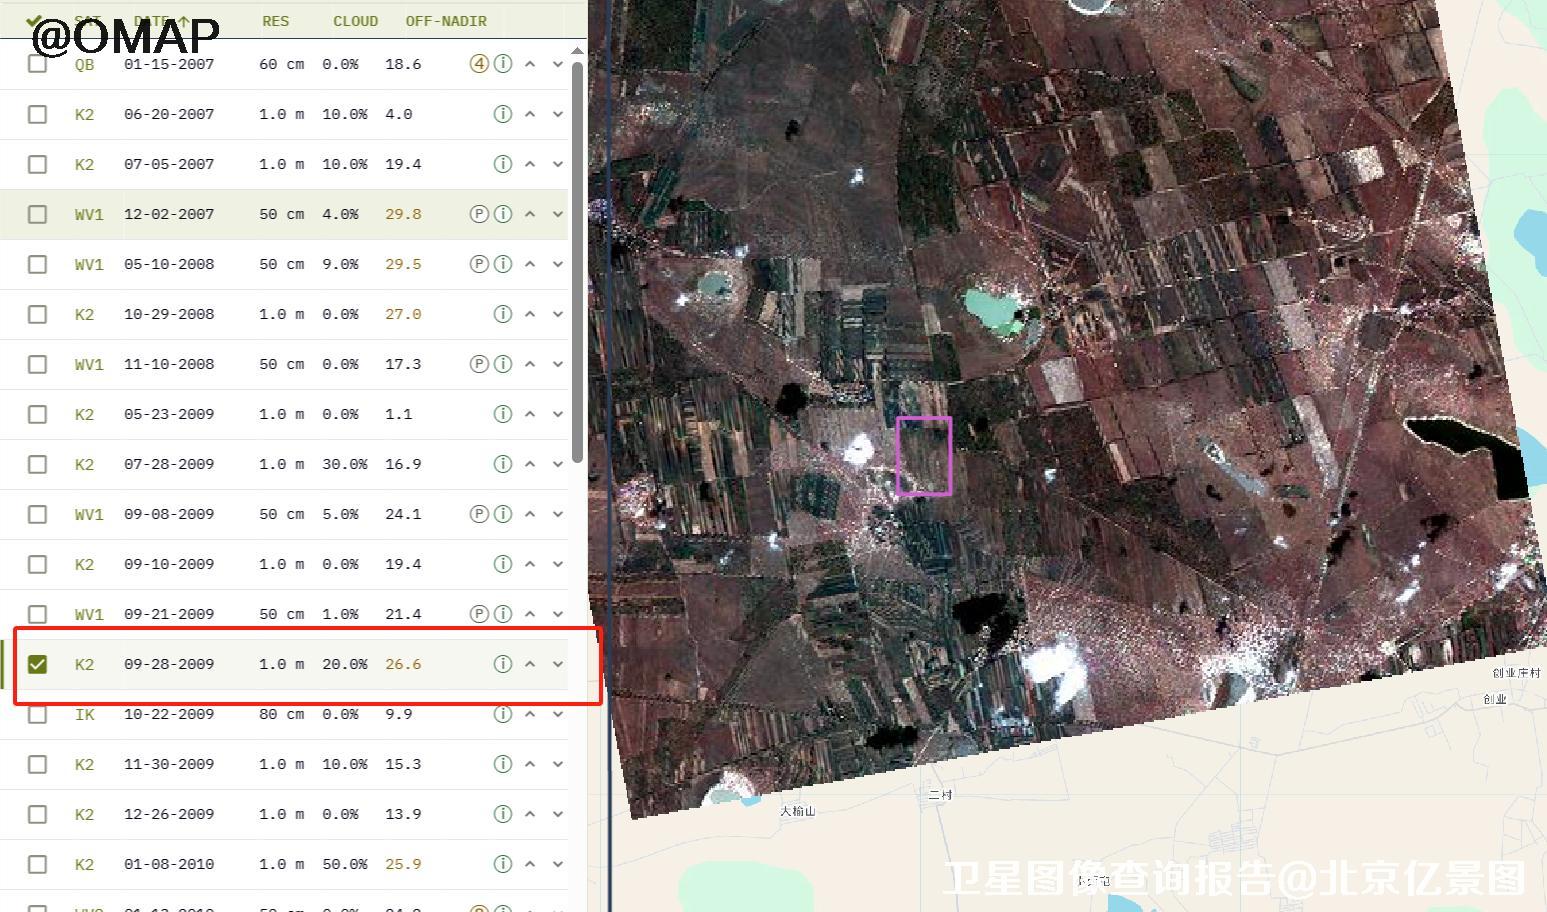The width and height of the screenshot is (1547, 912).
Task: Uncheck the K2 09-28-2009 image checkbox
Action: point(37,664)
